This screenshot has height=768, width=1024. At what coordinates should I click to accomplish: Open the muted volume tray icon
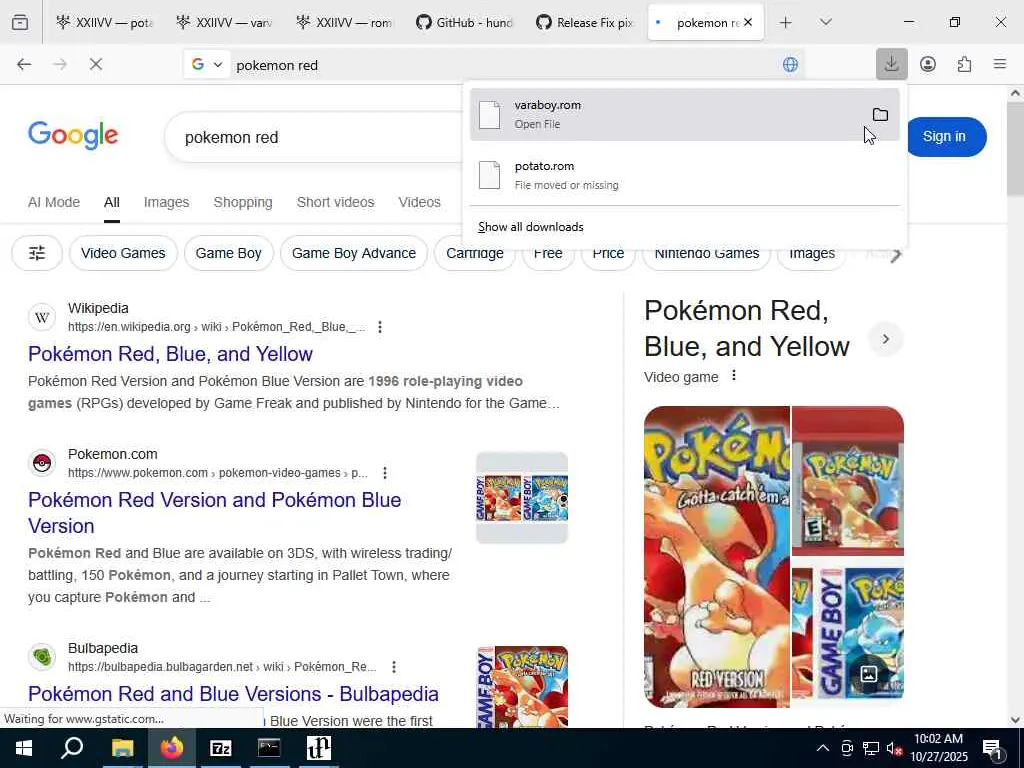894,748
